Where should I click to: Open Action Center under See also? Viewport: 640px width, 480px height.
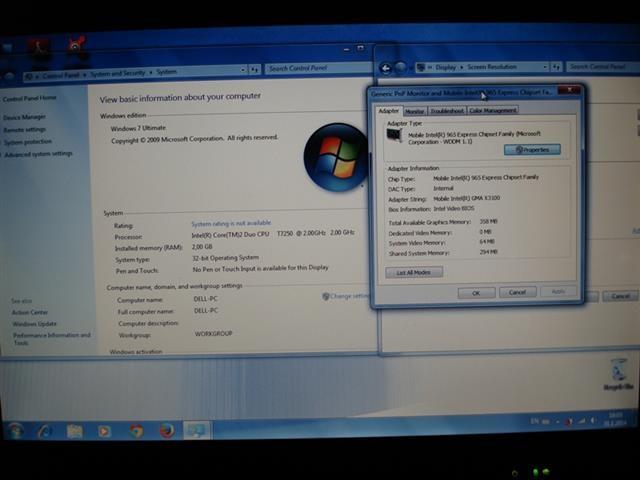[30, 312]
